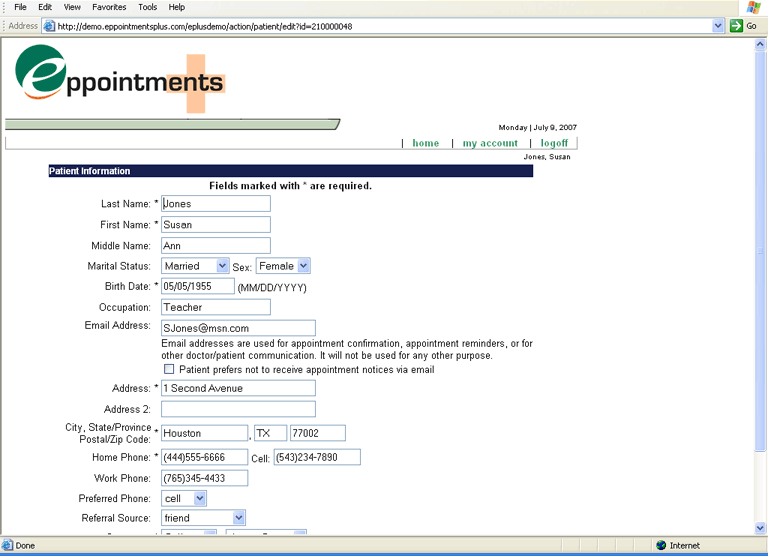768x556 pixels.
Task: Open the Preferred Phone dropdown
Action: point(200,498)
